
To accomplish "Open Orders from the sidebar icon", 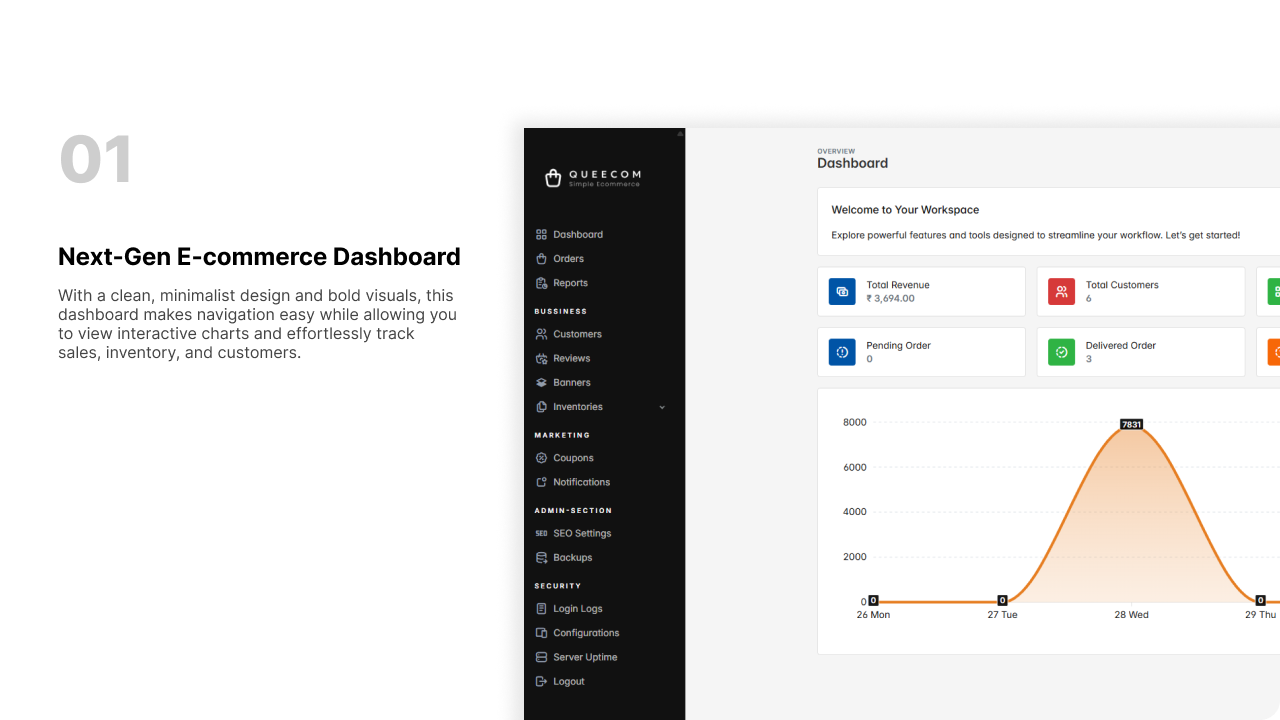I will coord(541,258).
